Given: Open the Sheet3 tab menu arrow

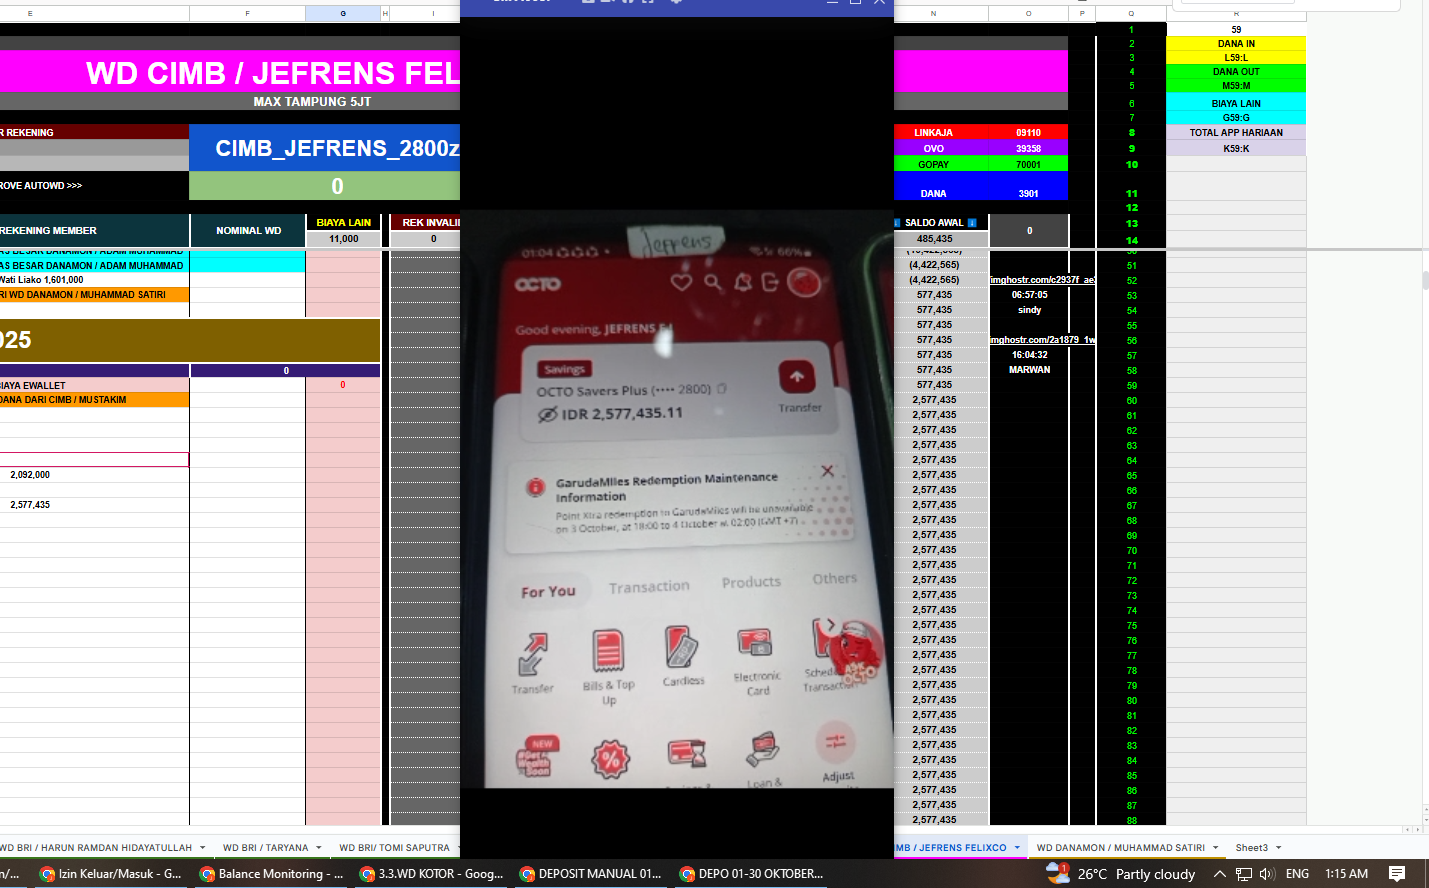Looking at the screenshot, I should pos(1278,847).
